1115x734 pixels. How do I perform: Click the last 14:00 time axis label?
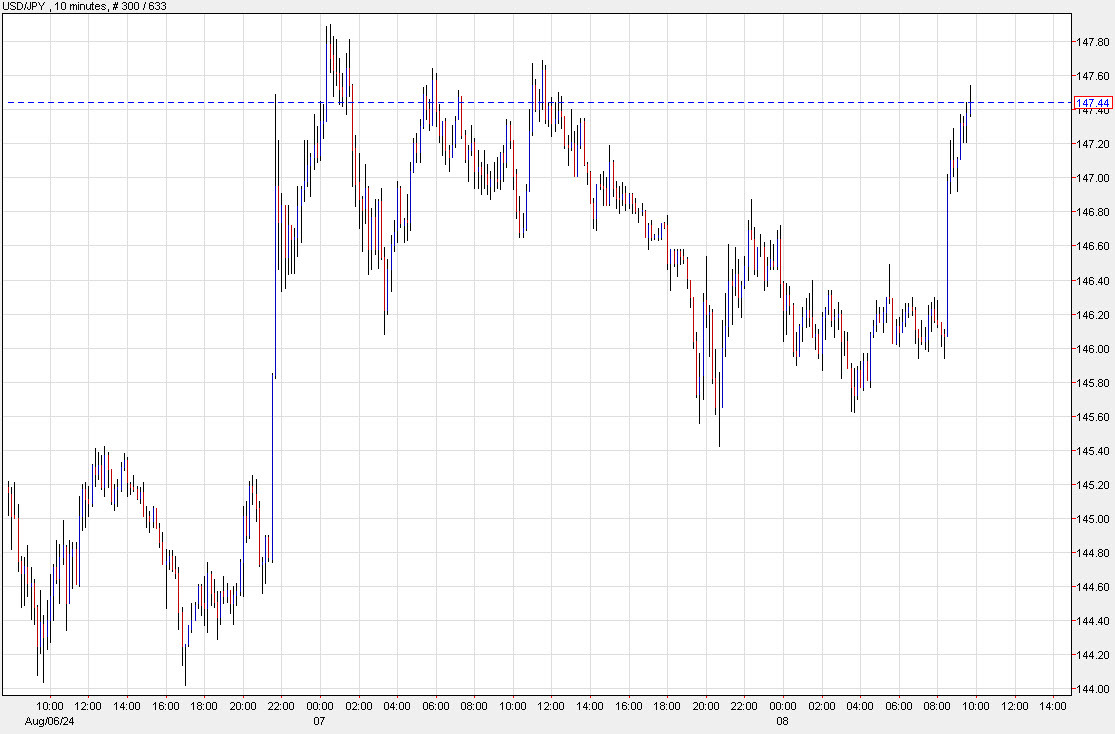click(1053, 707)
